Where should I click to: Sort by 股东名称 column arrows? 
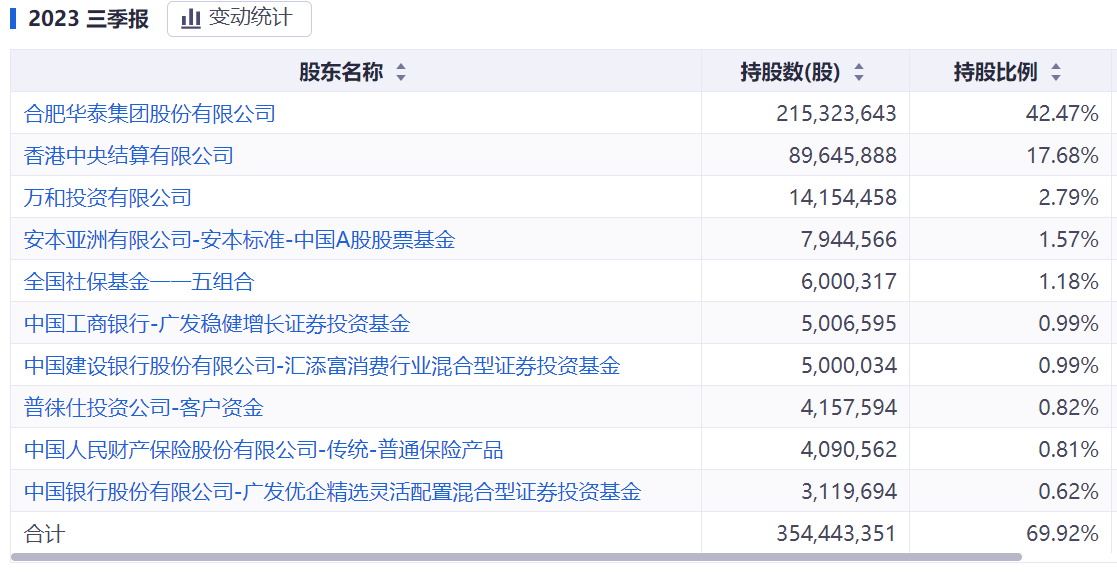coord(401,73)
